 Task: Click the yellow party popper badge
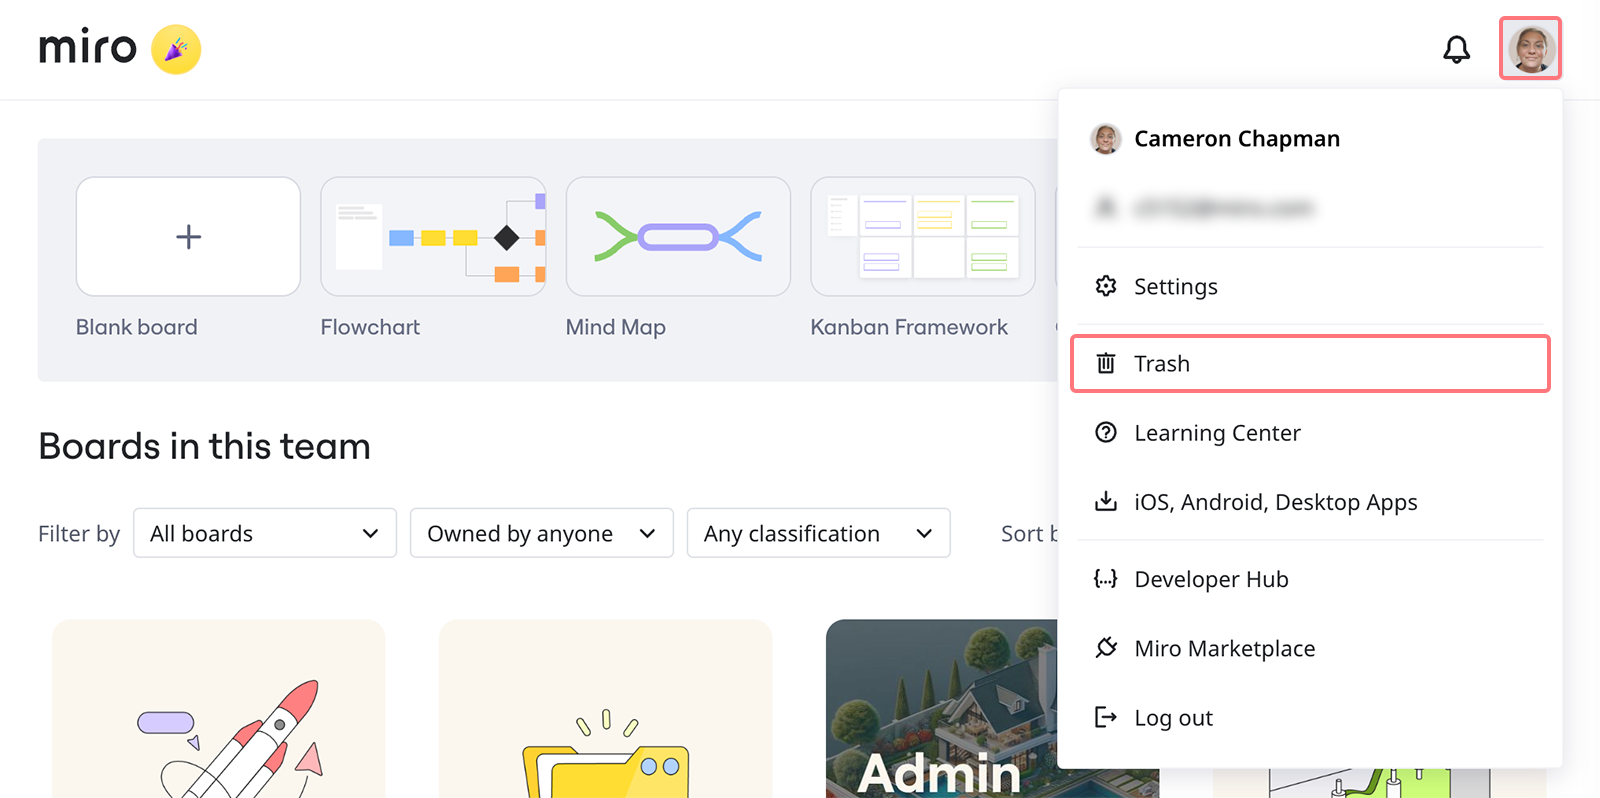pos(176,49)
